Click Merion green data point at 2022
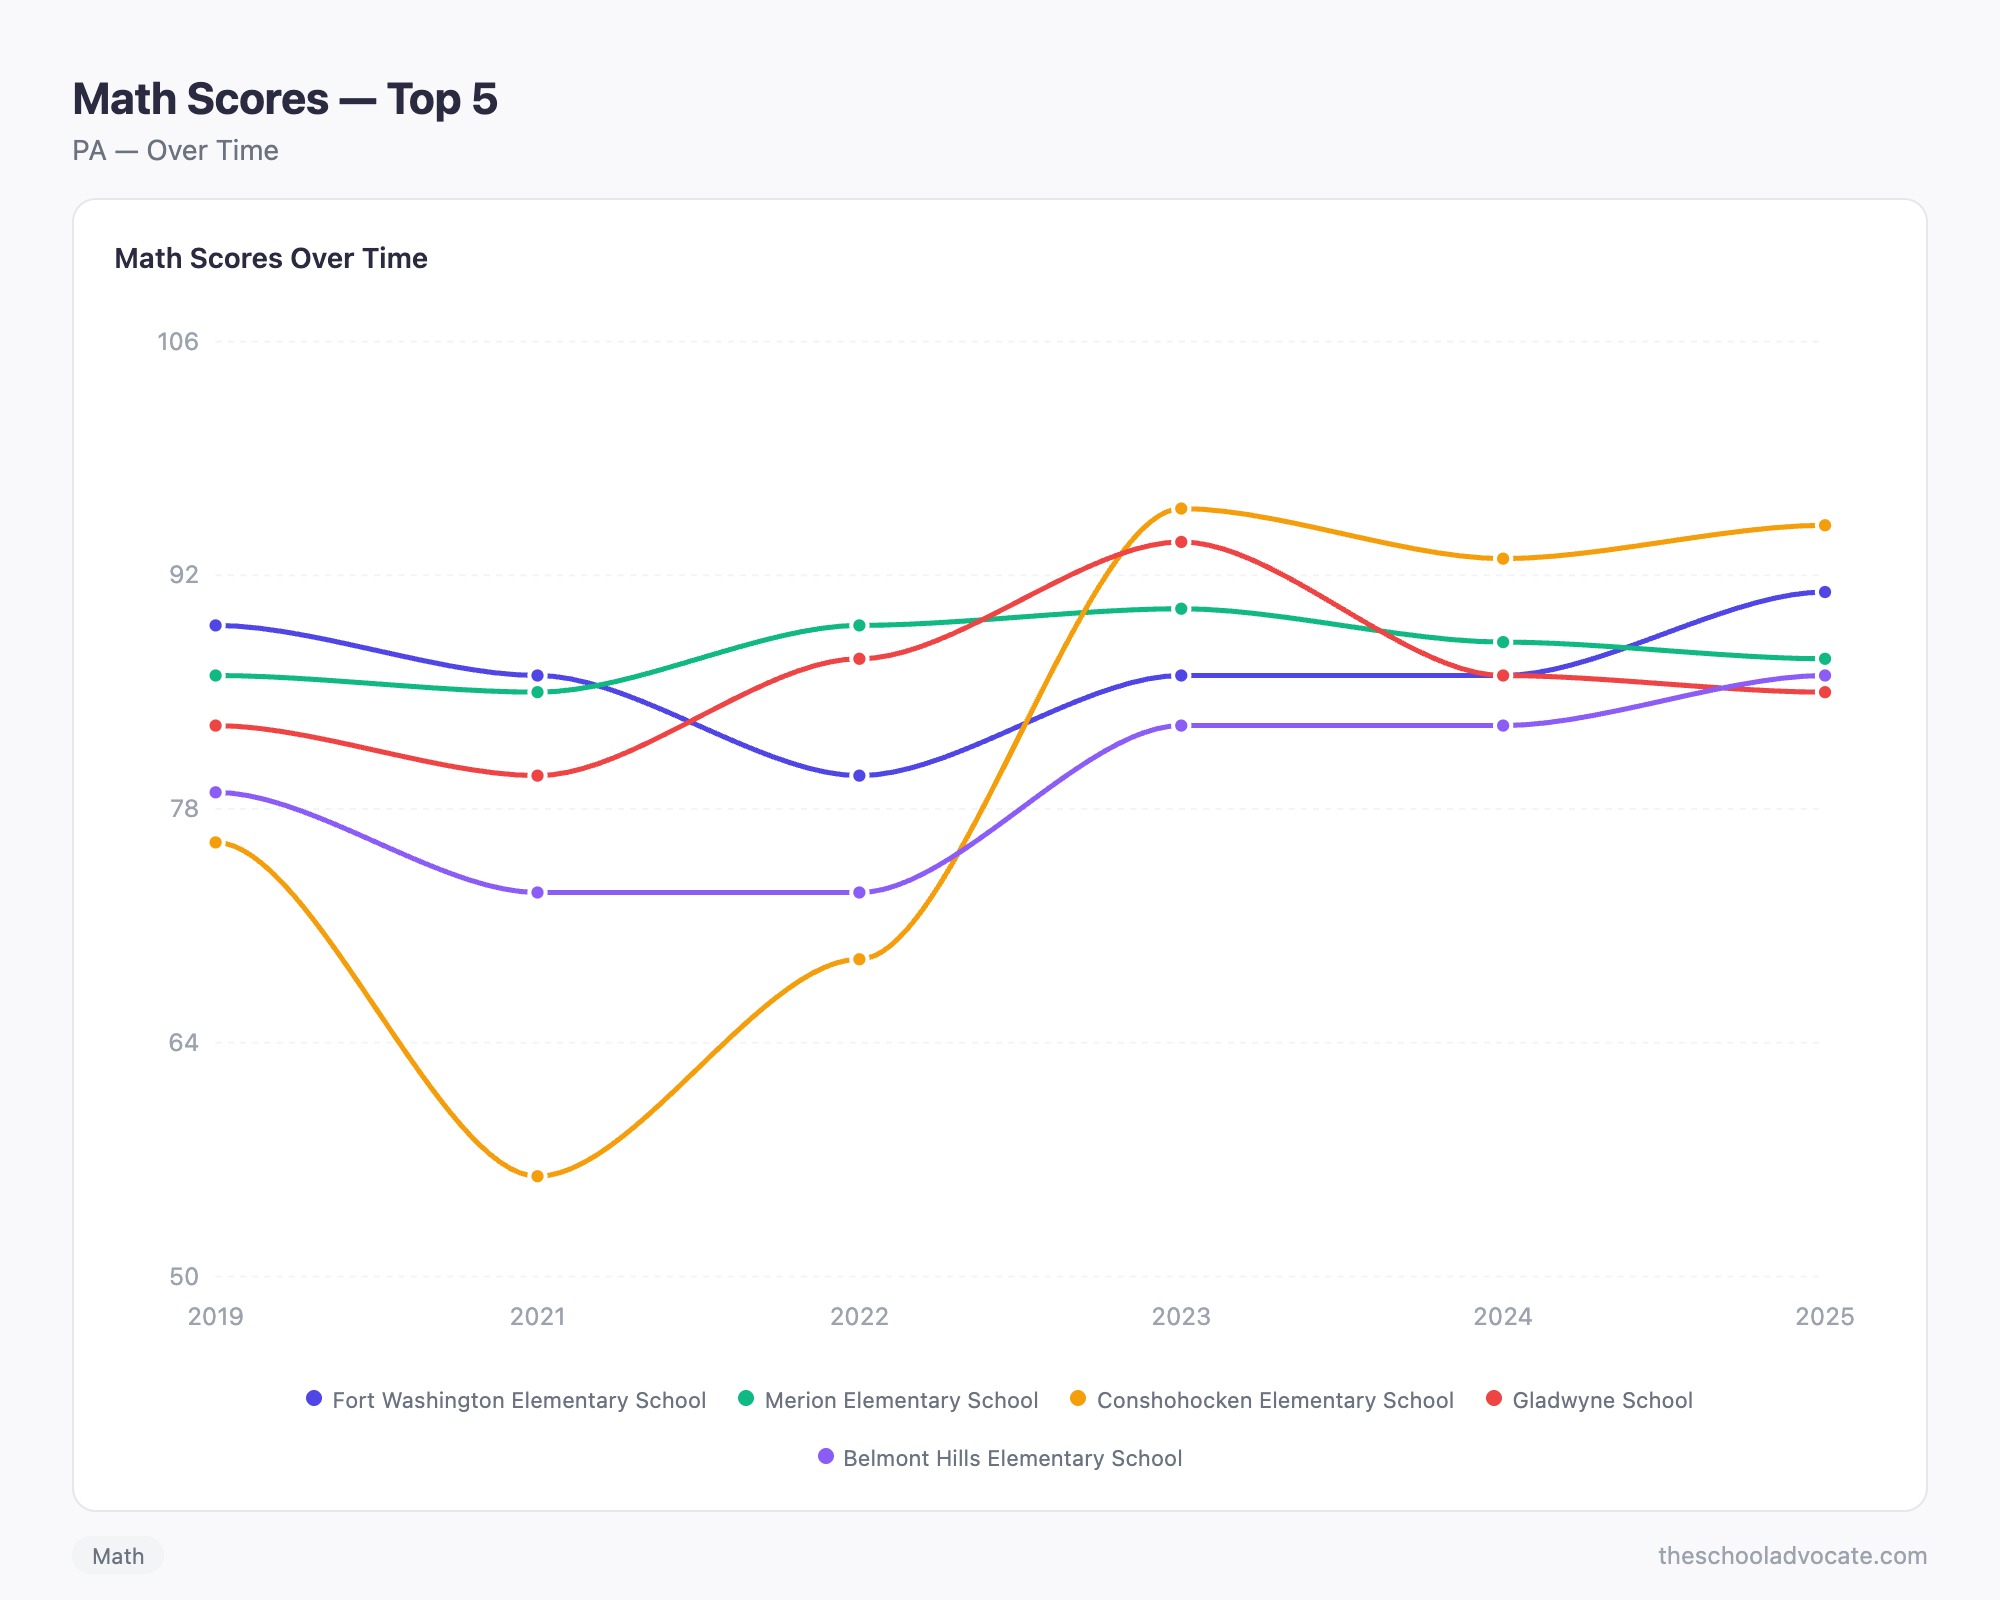The image size is (2000, 1600). click(859, 625)
